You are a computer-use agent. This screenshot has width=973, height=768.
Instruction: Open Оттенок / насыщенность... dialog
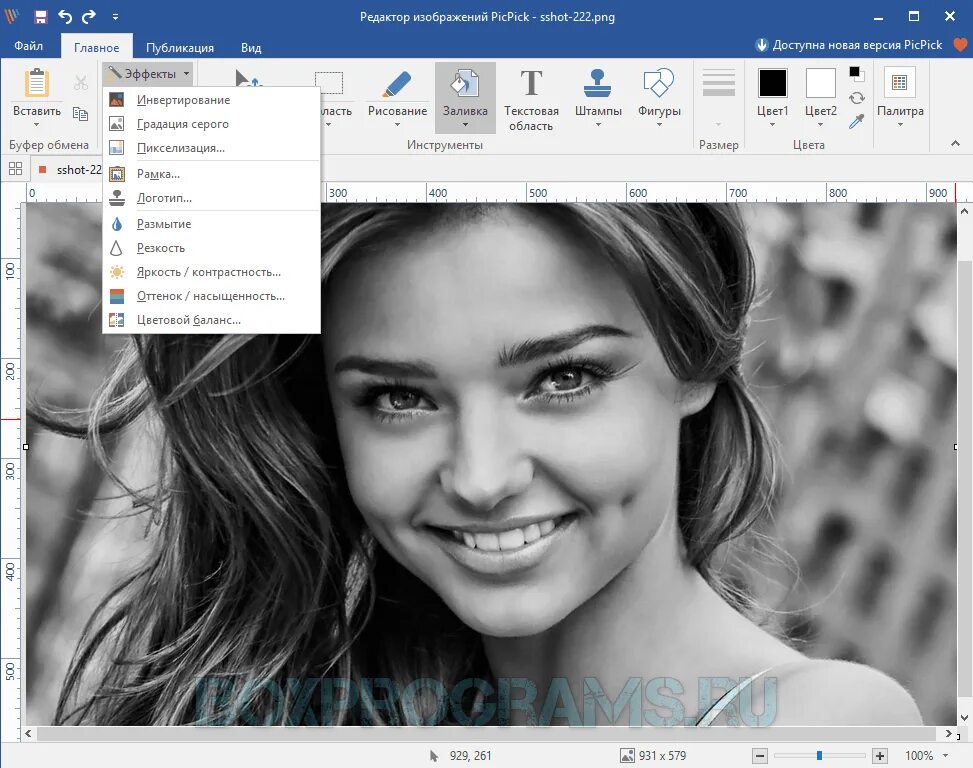(212, 296)
